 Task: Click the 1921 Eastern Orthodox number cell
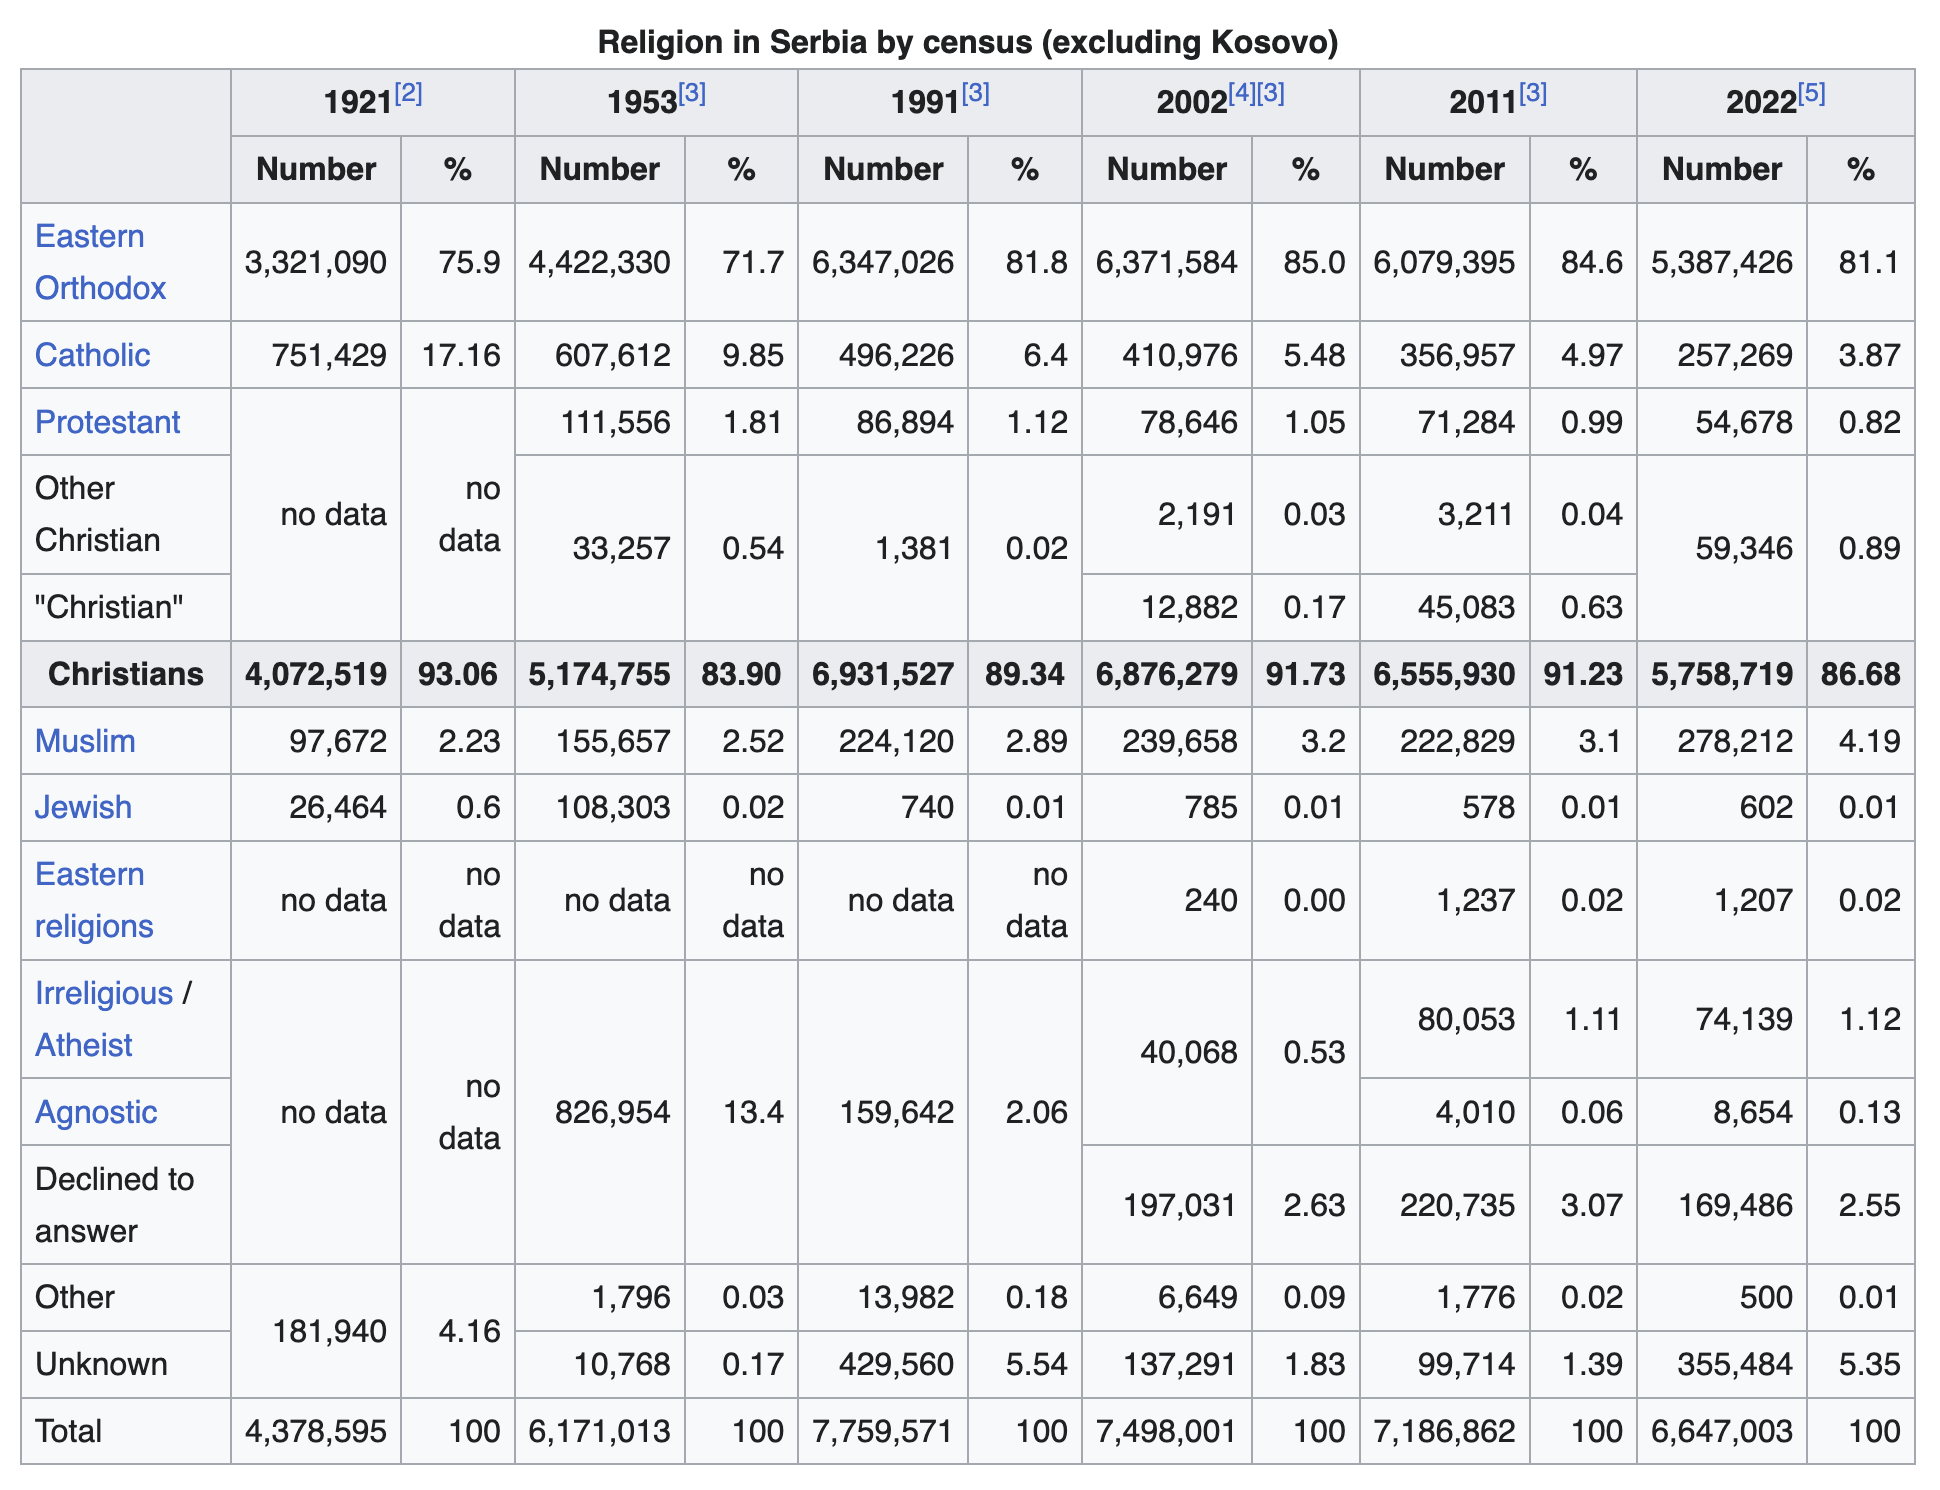point(316,262)
